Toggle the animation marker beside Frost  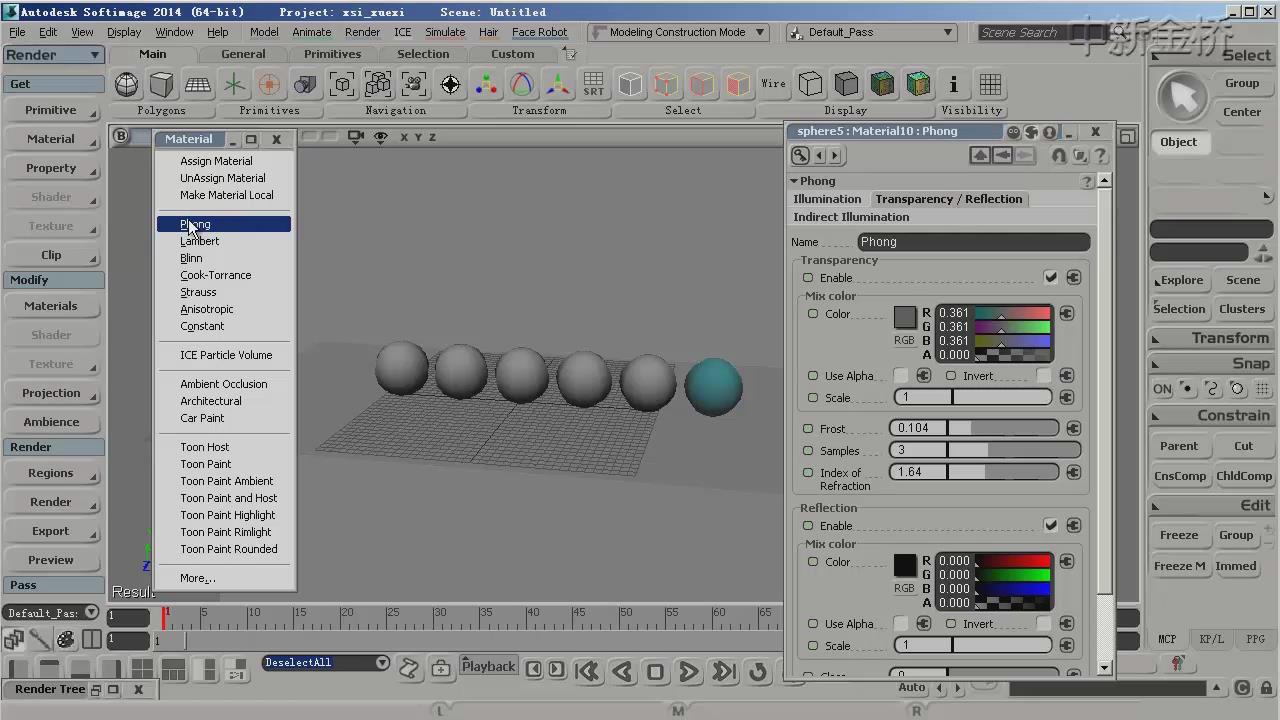pos(808,429)
